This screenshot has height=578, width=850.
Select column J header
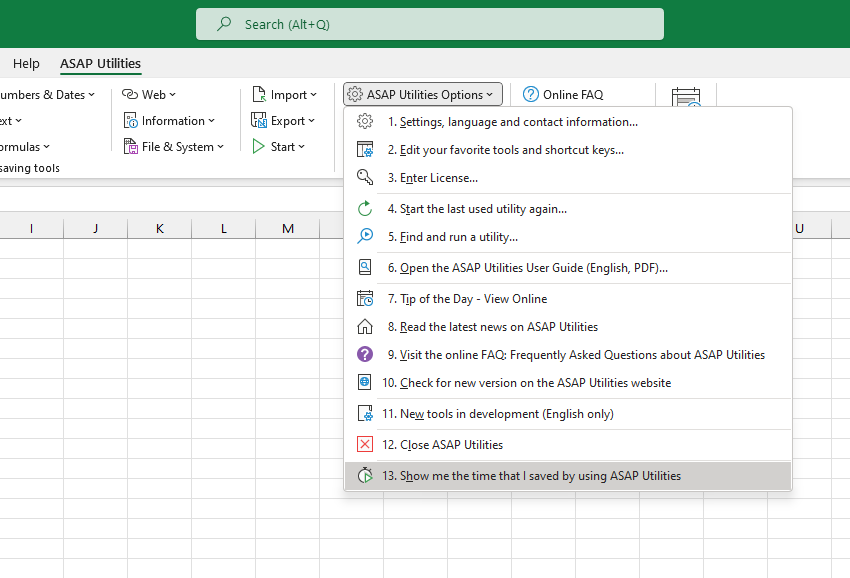[x=95, y=228]
